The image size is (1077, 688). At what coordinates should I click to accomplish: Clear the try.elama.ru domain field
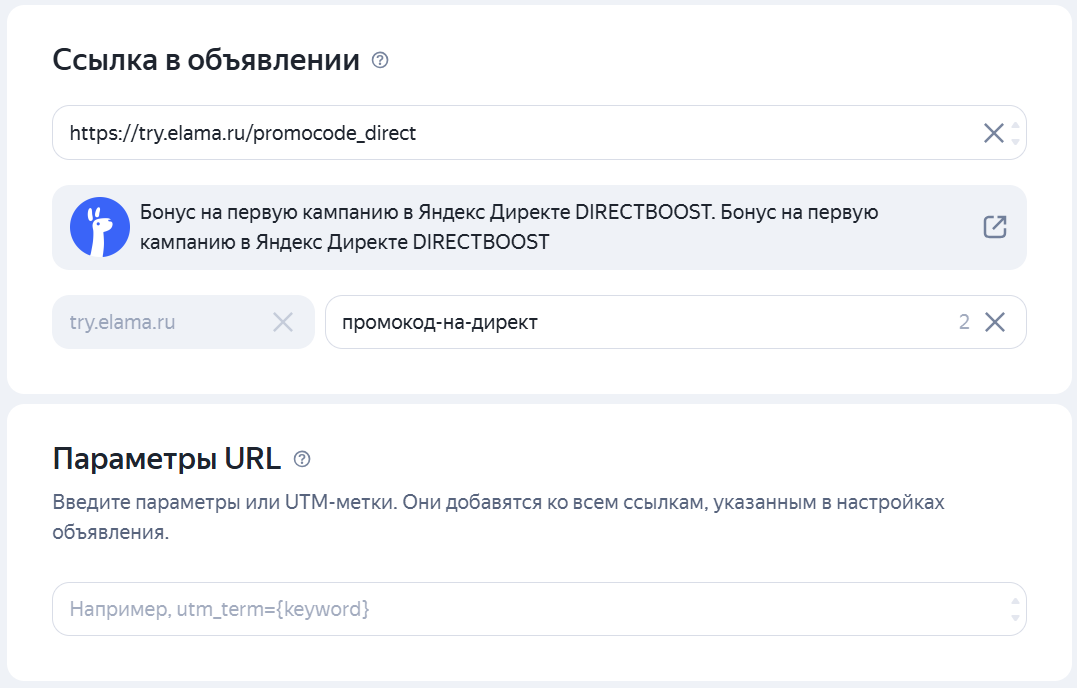(x=283, y=322)
